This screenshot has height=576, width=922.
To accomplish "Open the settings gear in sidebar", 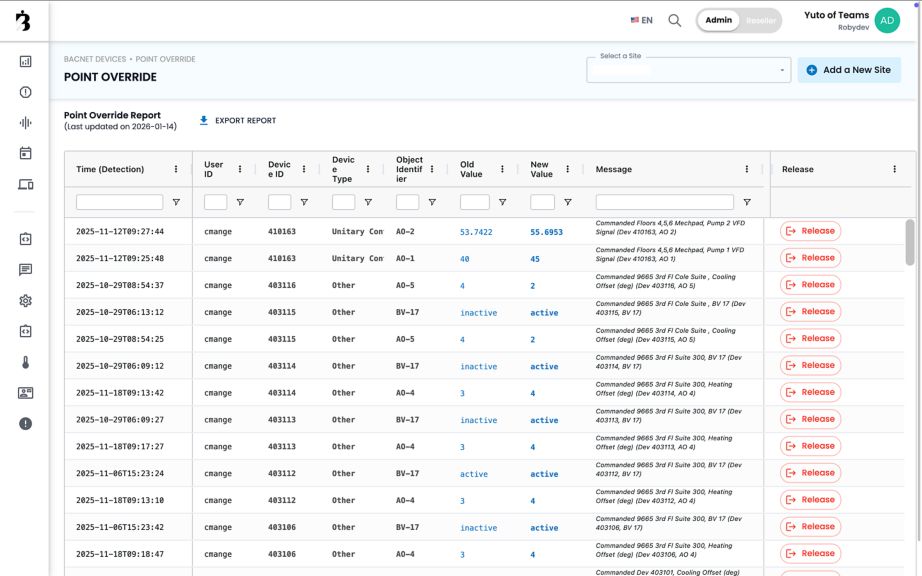I will point(25,300).
